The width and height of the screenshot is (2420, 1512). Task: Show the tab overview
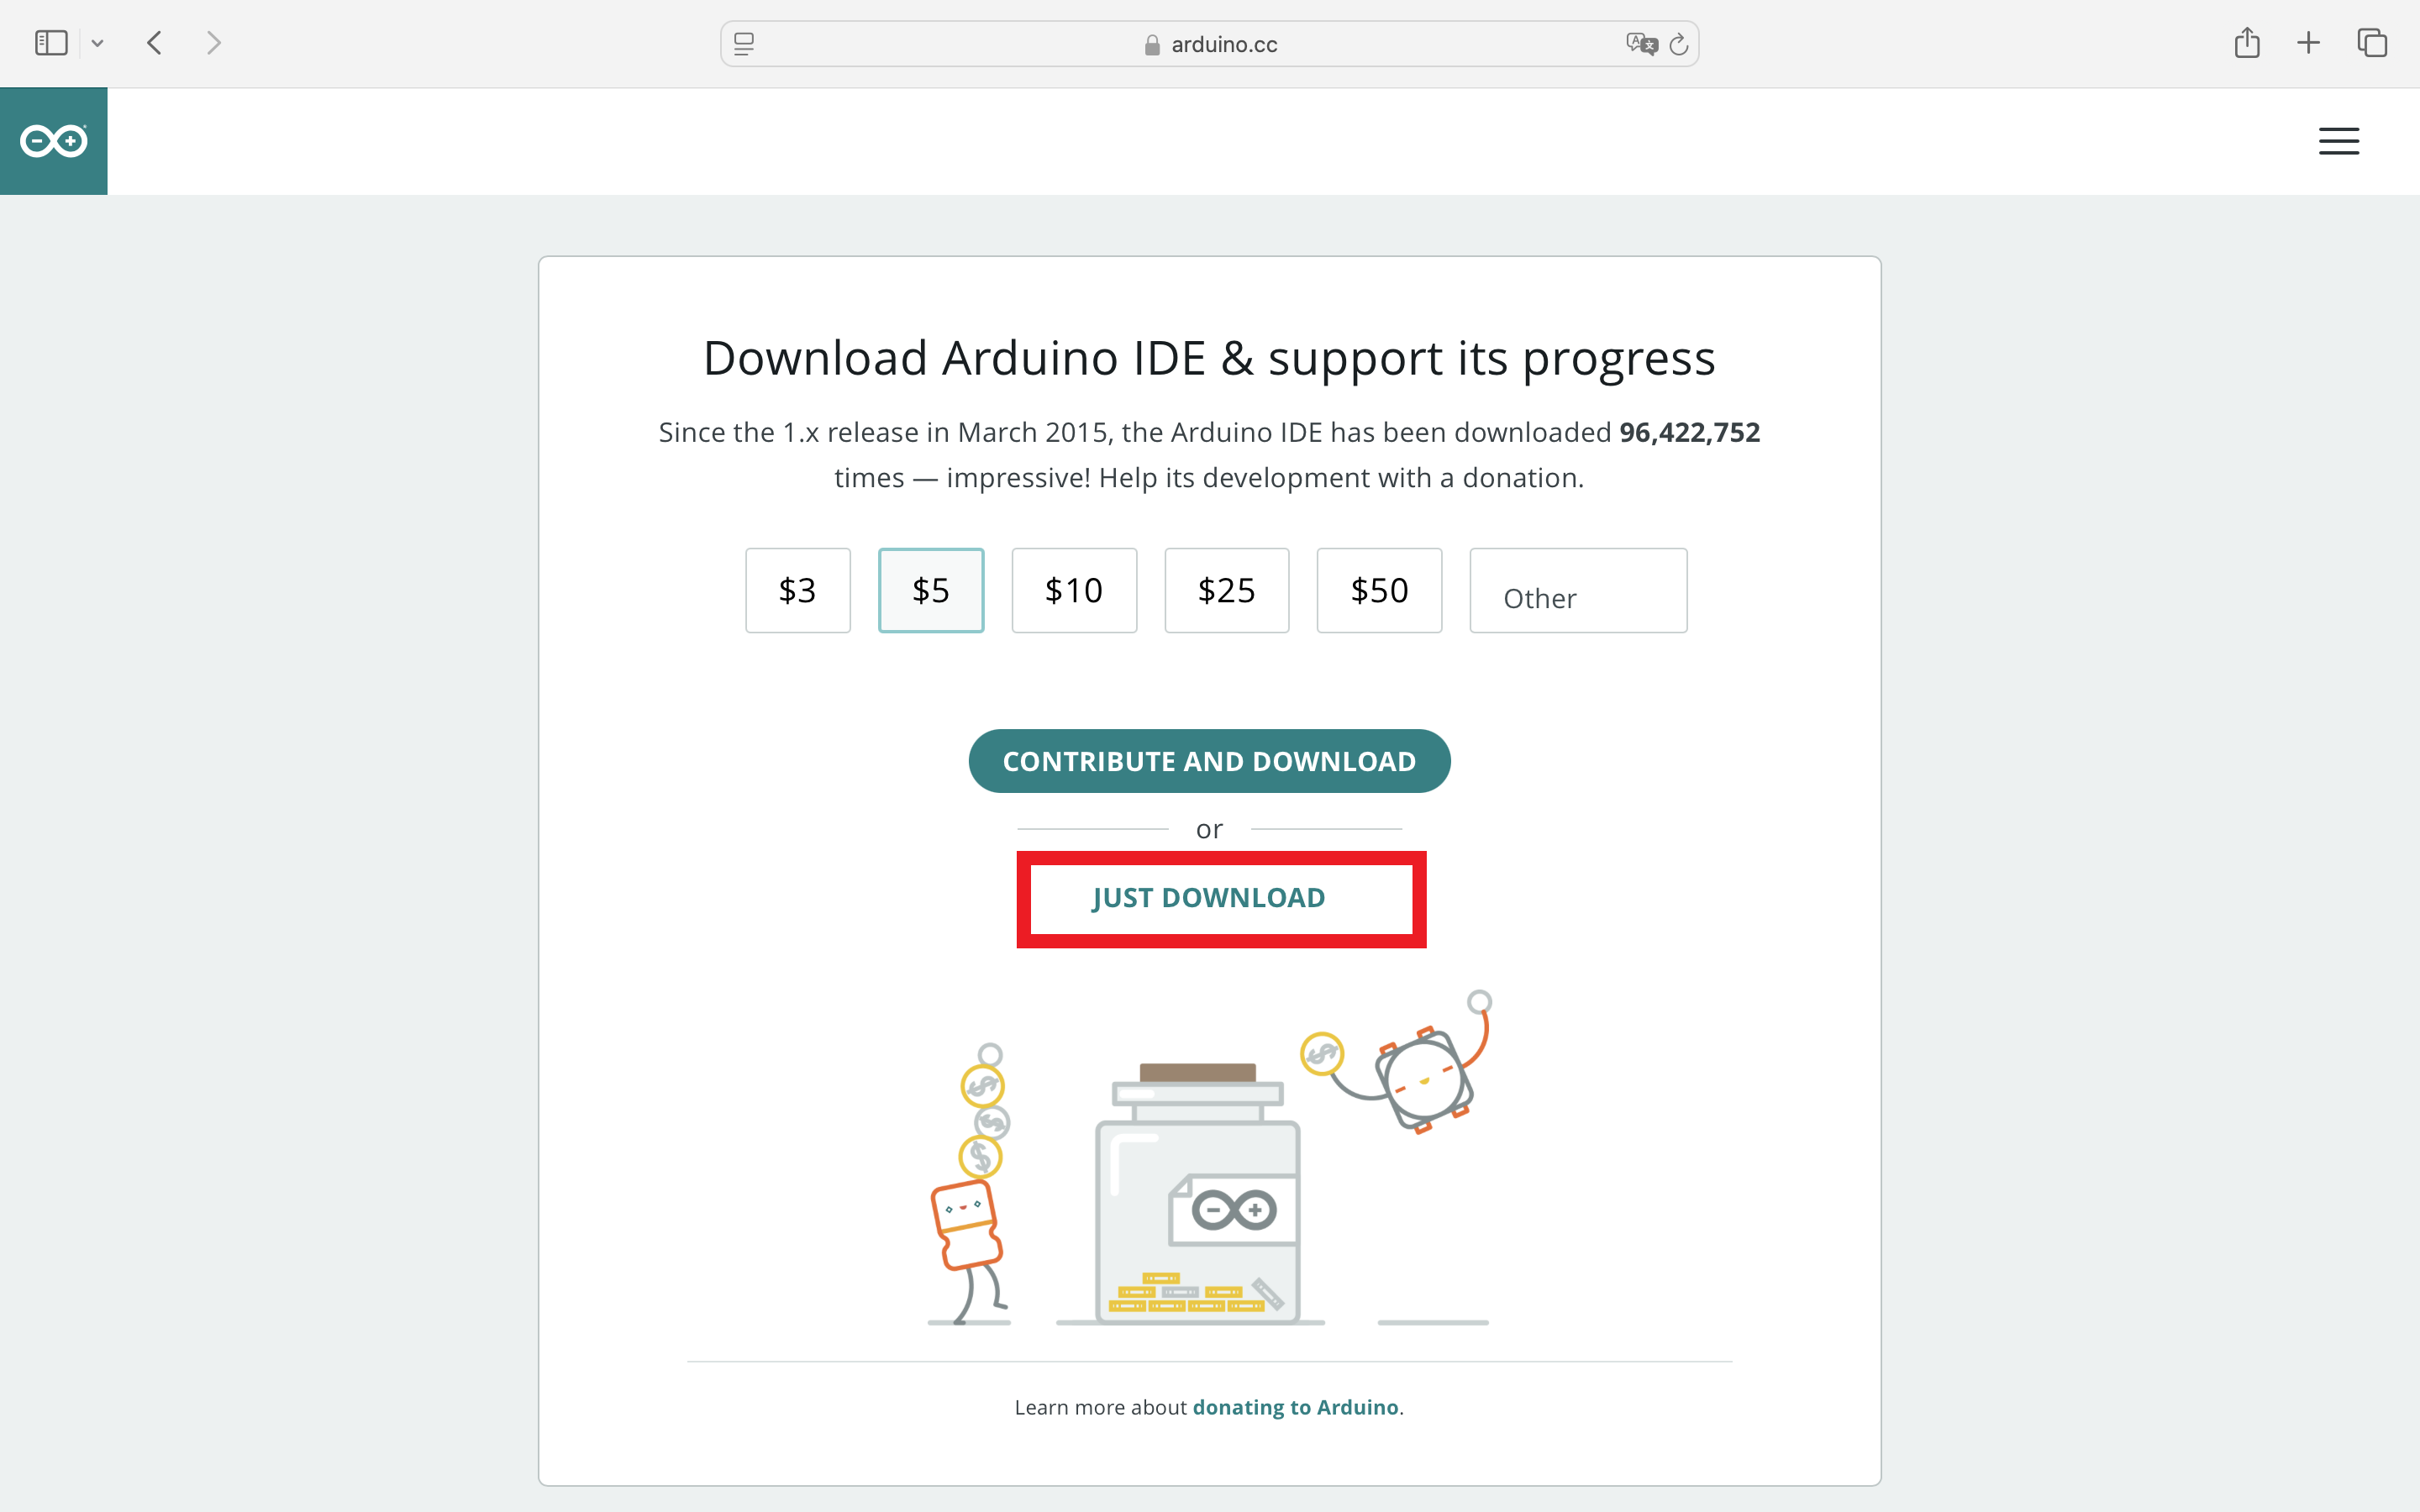tap(2372, 43)
